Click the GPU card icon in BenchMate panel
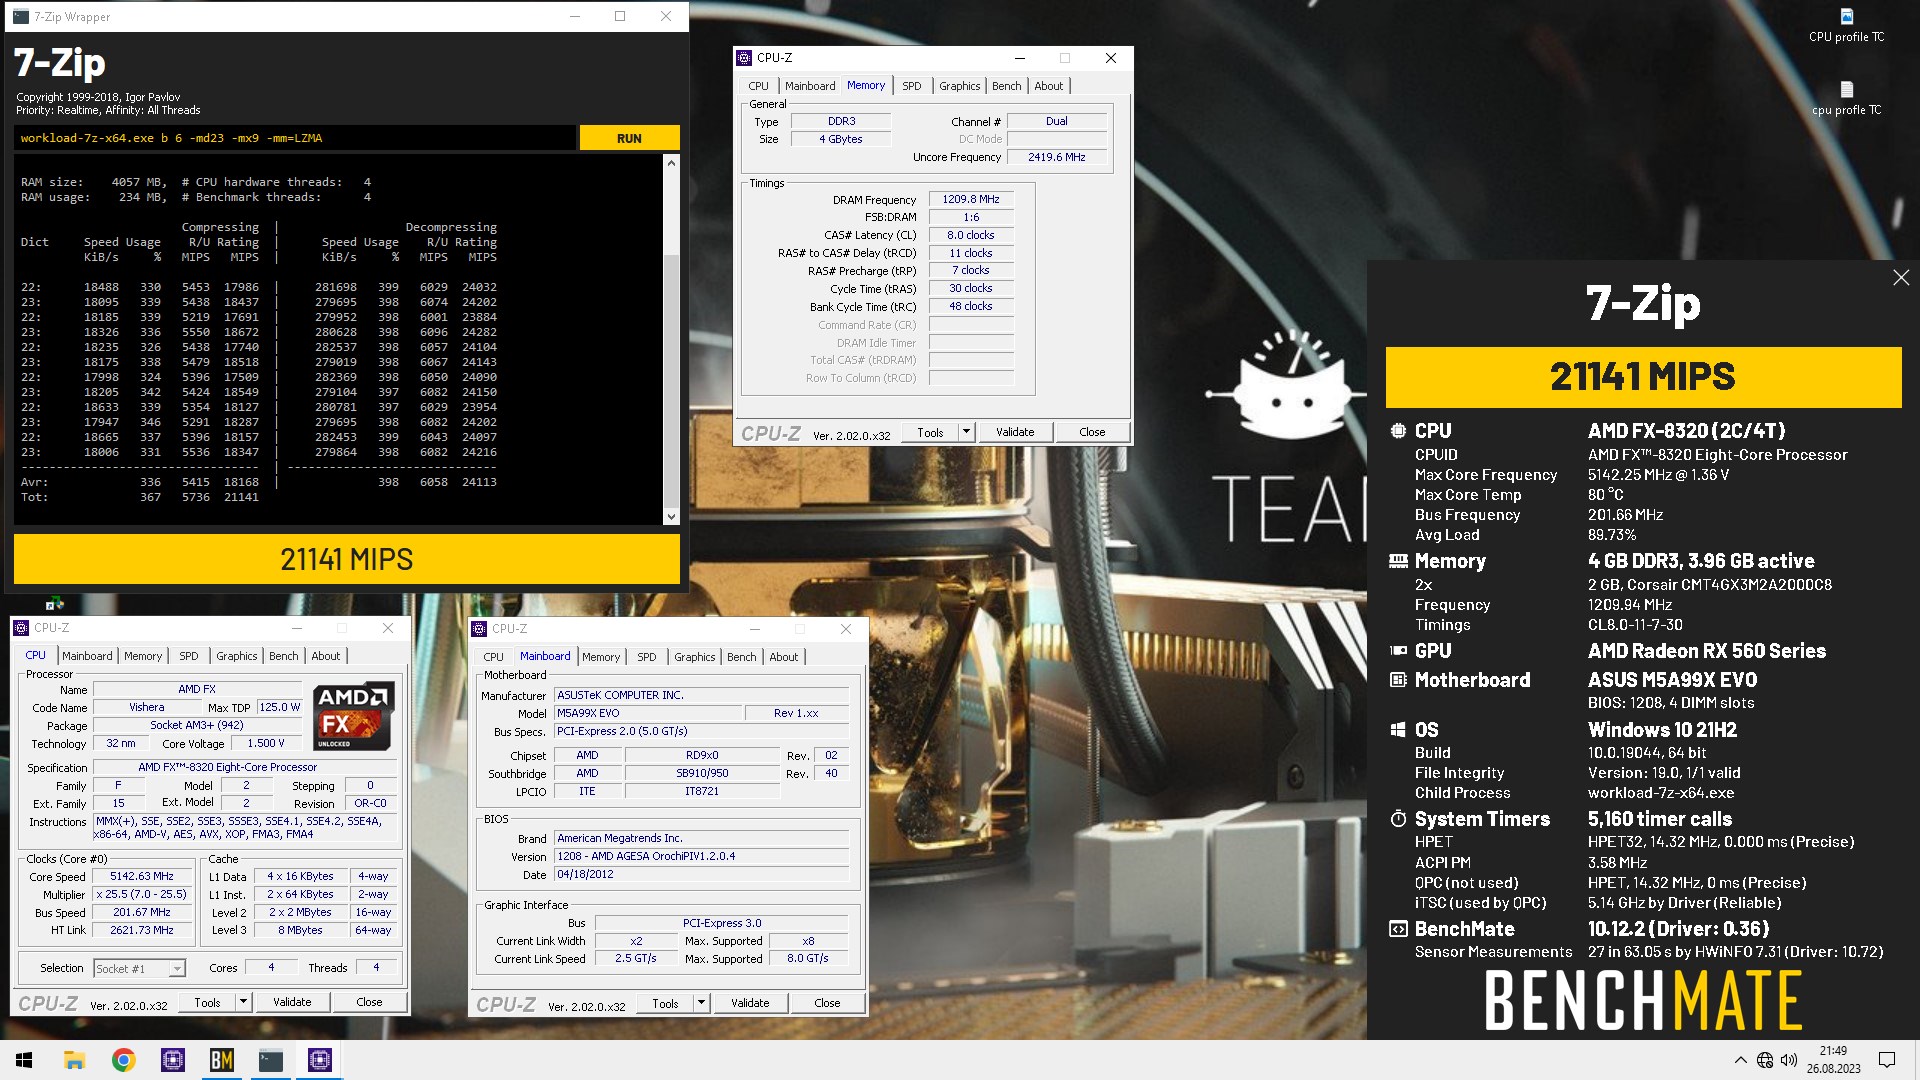1920x1080 pixels. tap(1398, 651)
